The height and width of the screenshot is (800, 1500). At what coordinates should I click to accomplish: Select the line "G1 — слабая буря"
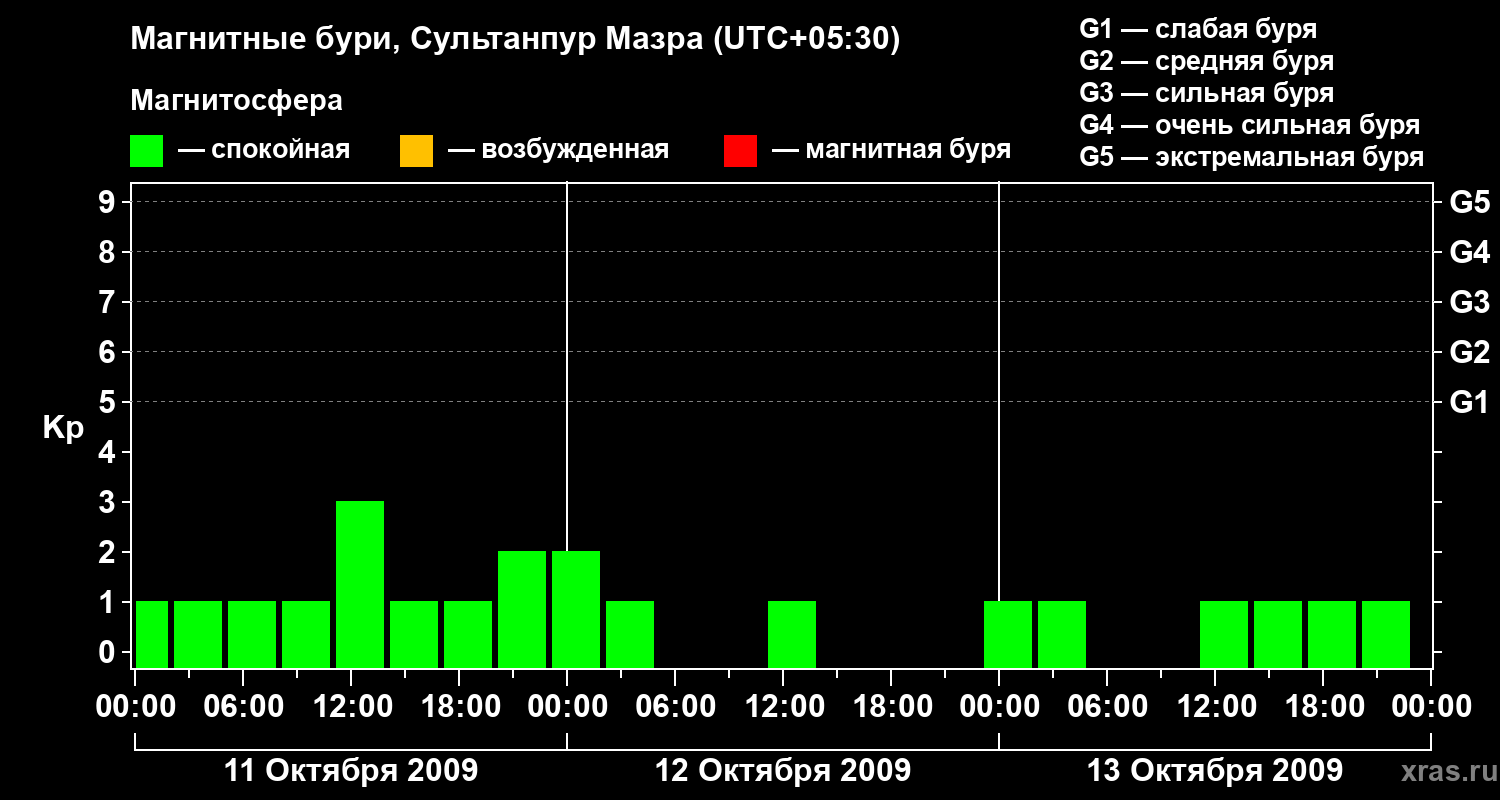tap(1198, 28)
